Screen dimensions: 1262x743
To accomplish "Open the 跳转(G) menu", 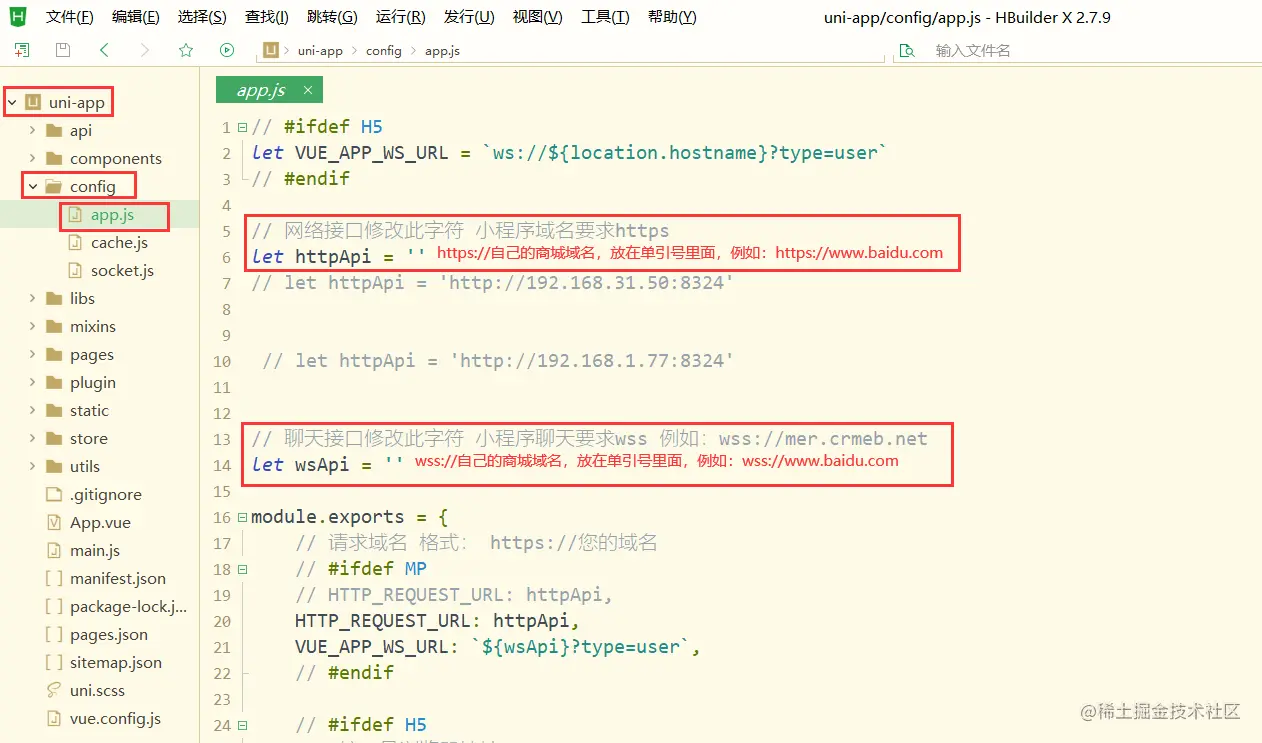I will pos(332,17).
